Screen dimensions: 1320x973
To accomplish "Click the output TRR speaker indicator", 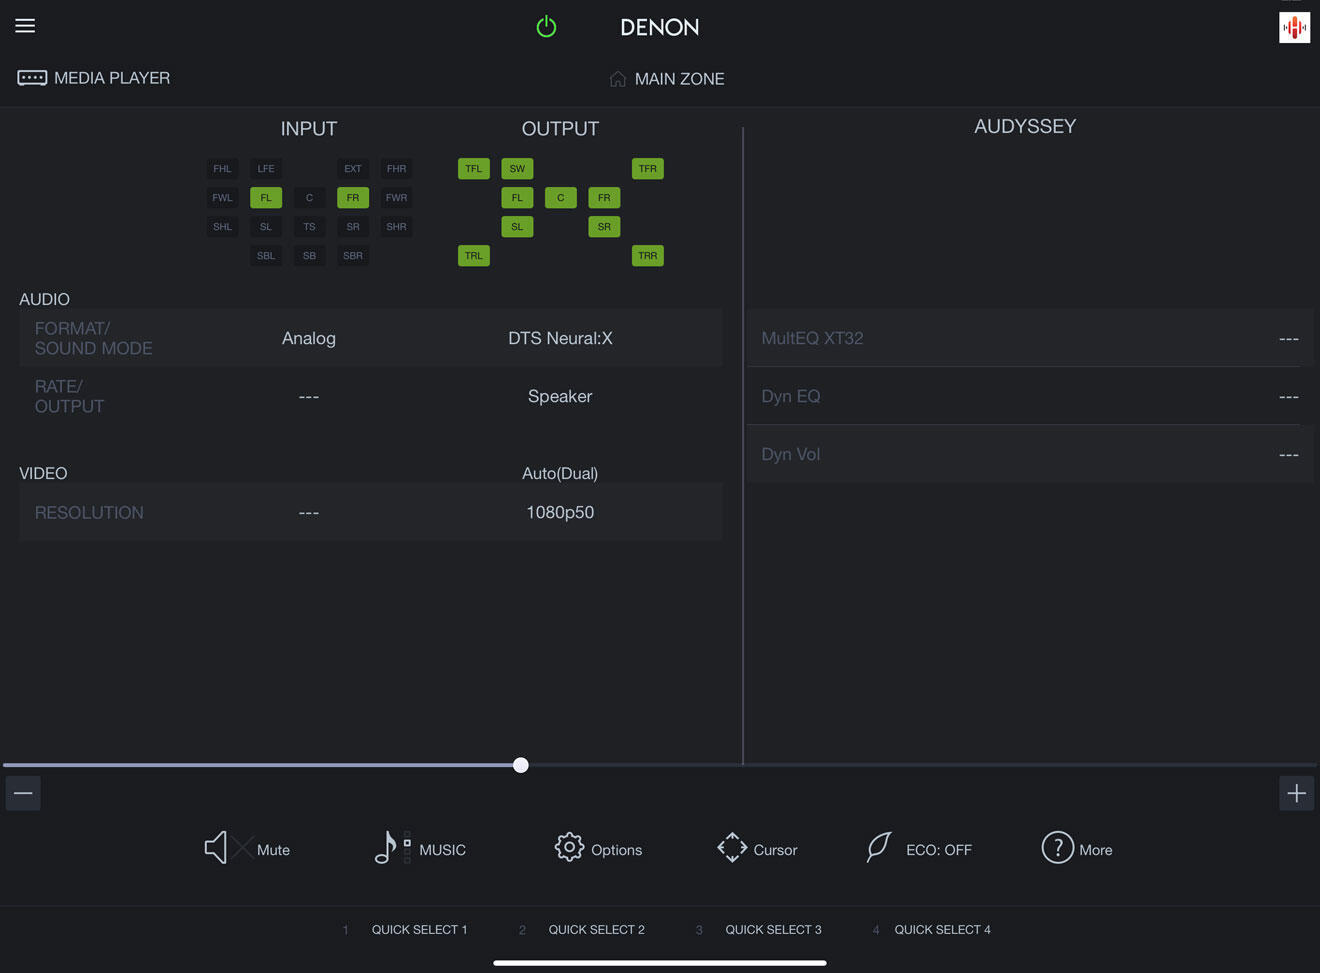I will [648, 256].
